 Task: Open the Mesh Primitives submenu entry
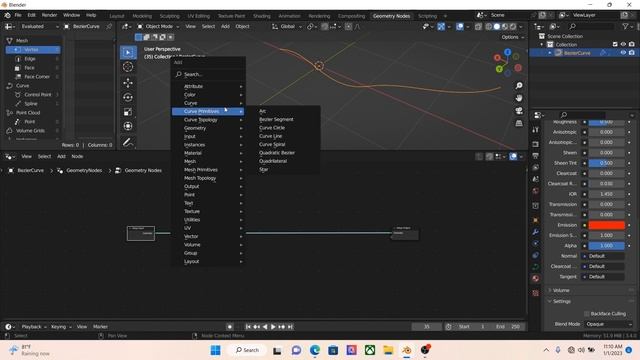208,170
